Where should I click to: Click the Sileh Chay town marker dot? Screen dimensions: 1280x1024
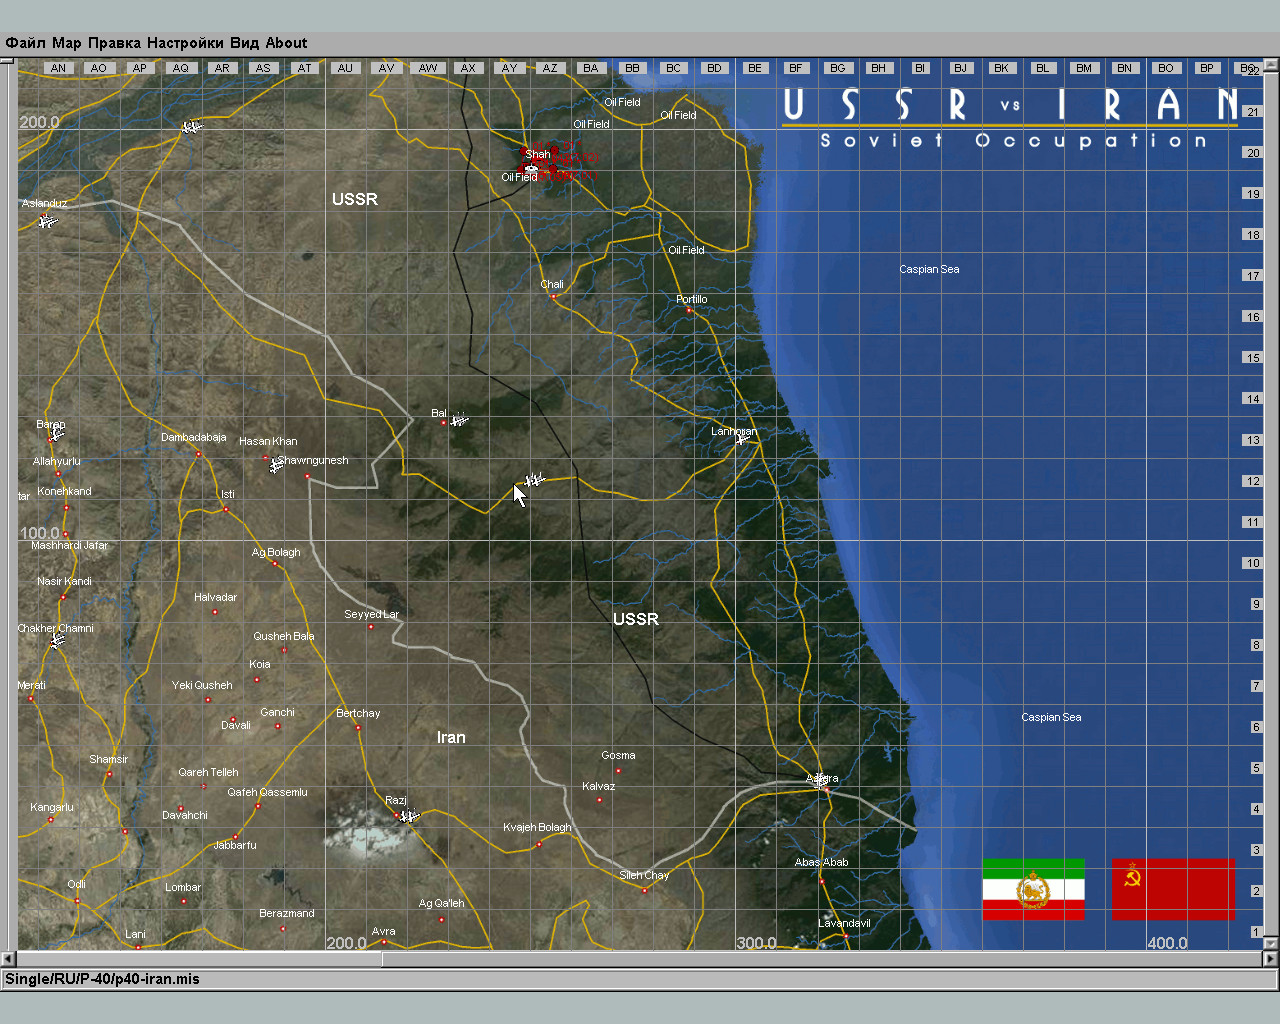pos(644,890)
